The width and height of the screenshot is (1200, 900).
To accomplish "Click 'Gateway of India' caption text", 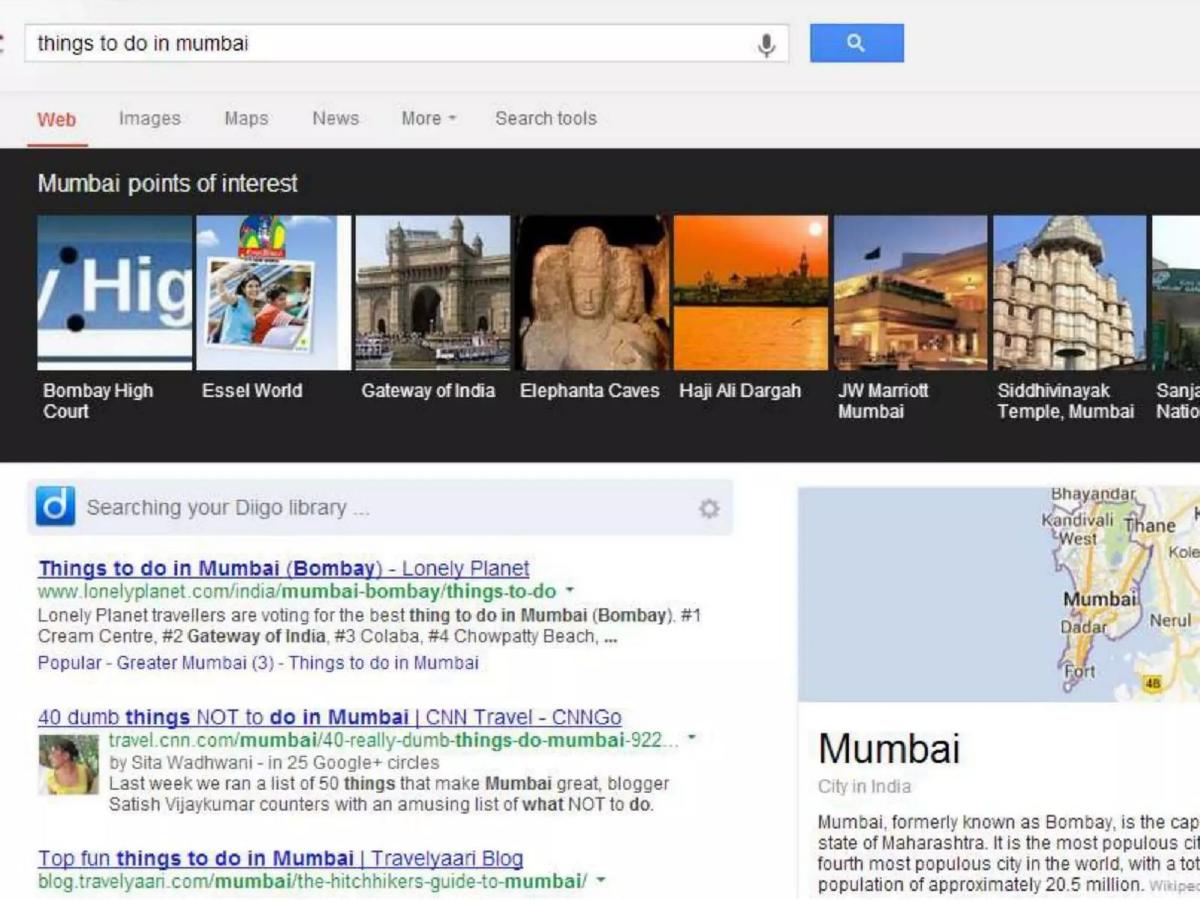I will 428,391.
